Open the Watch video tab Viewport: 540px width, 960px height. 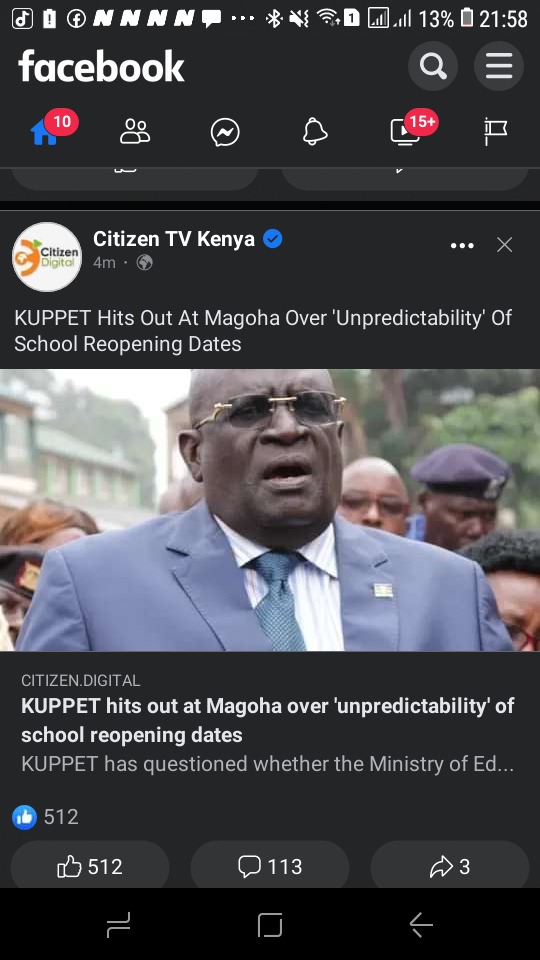pos(405,132)
